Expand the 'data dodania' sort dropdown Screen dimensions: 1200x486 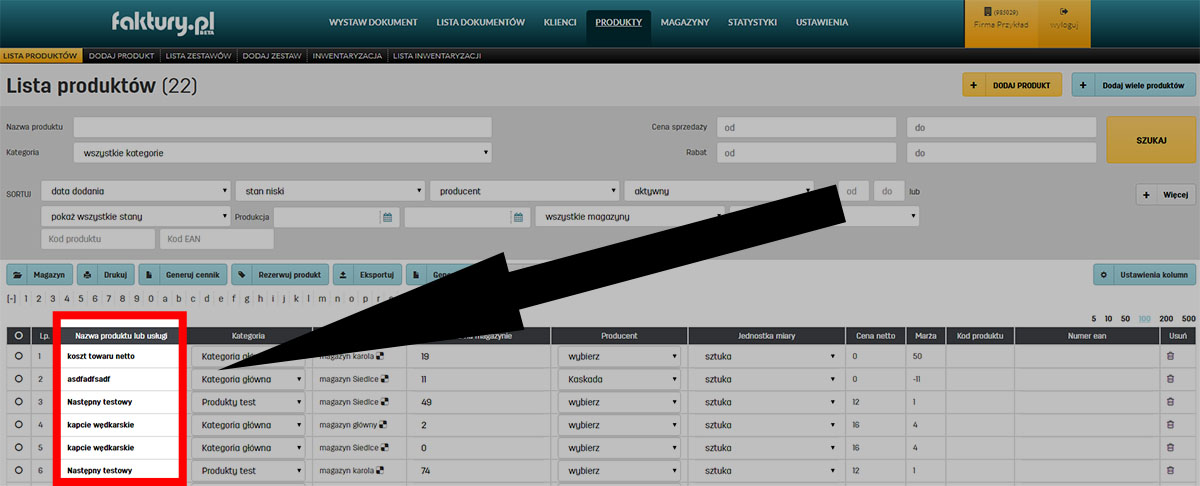pyautogui.click(x=136, y=190)
